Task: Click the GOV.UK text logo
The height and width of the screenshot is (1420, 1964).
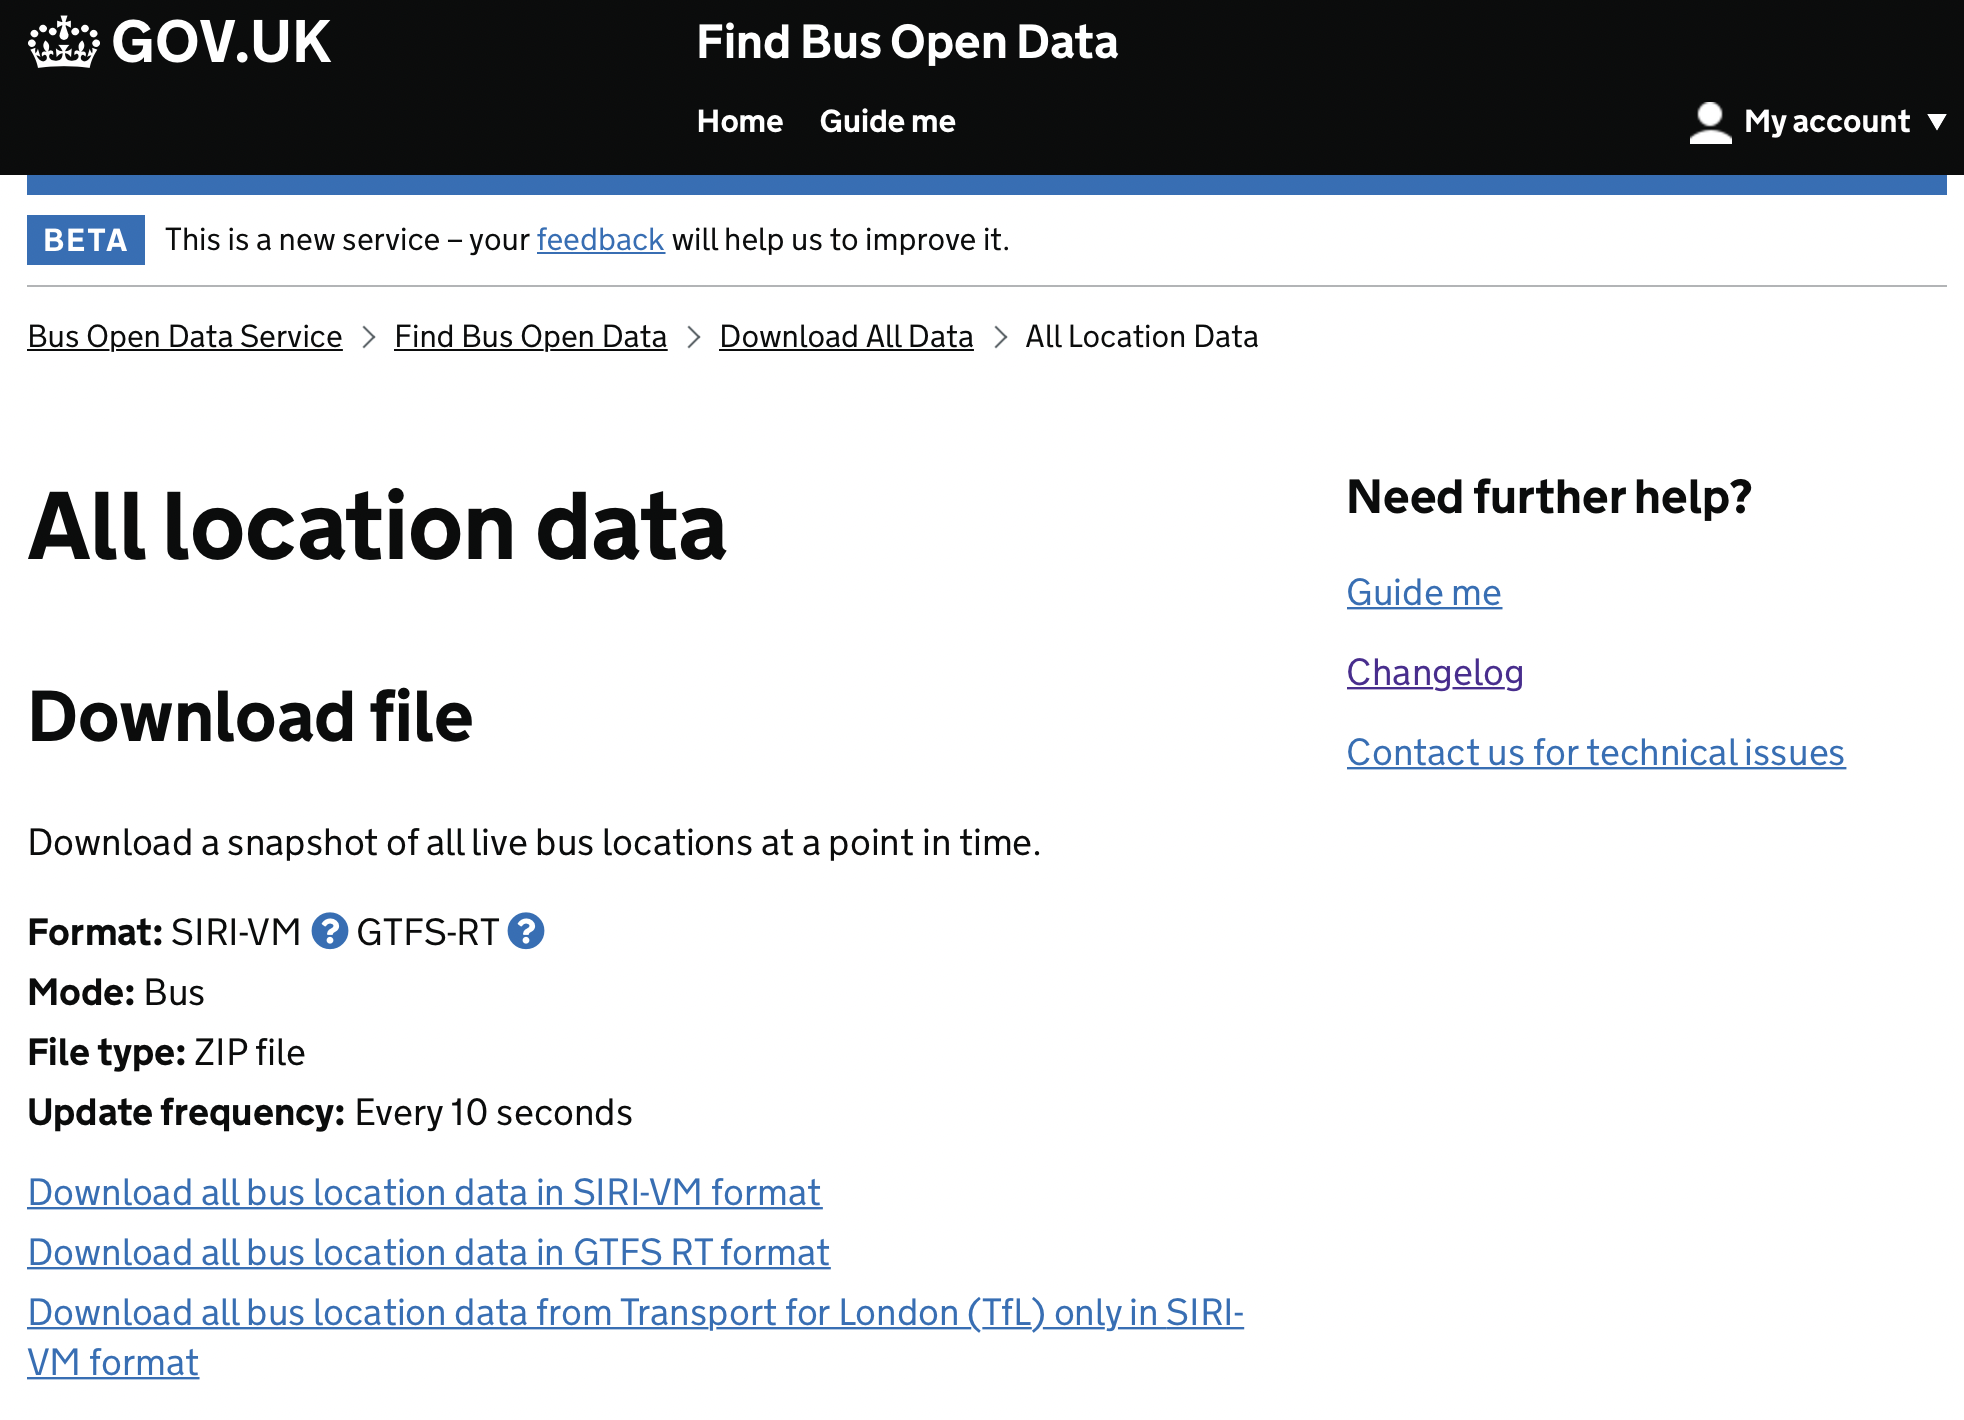Action: pos(221,42)
